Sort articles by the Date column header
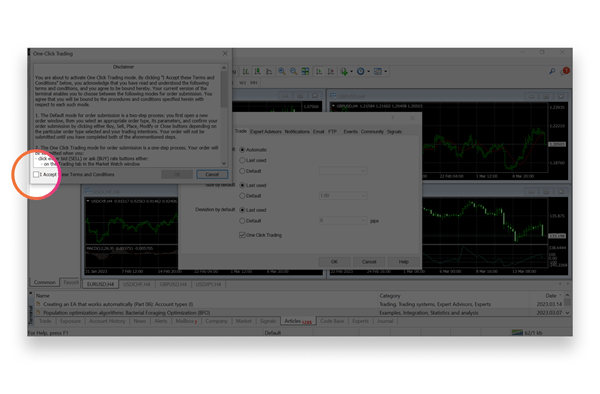 click(551, 296)
